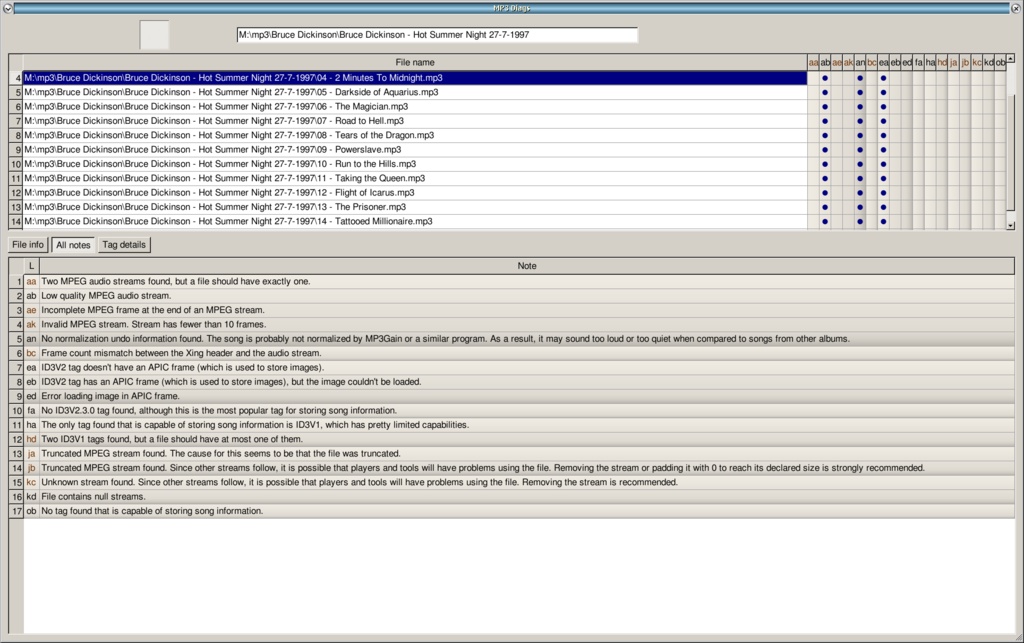Select file 10 - Run to the Hills.mp3
Image resolution: width=1024 pixels, height=643 pixels.
tap(220, 164)
